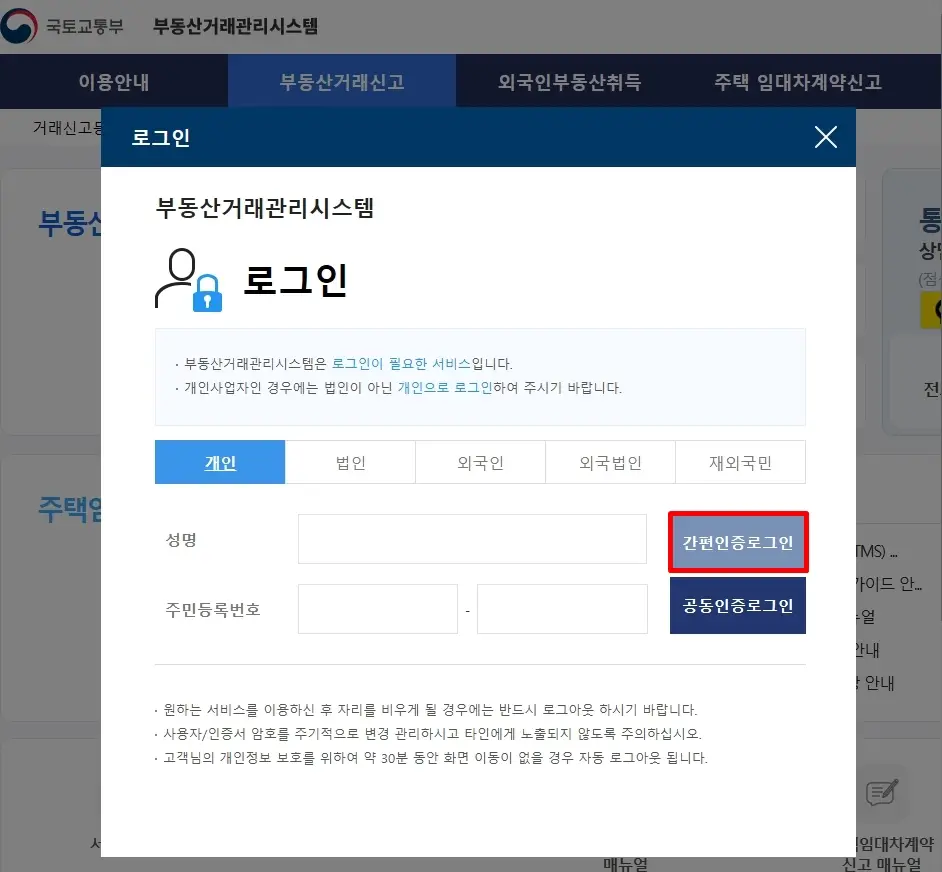Image resolution: width=942 pixels, height=872 pixels.
Task: Select the 법인 login type tab
Action: pyautogui.click(x=349, y=462)
